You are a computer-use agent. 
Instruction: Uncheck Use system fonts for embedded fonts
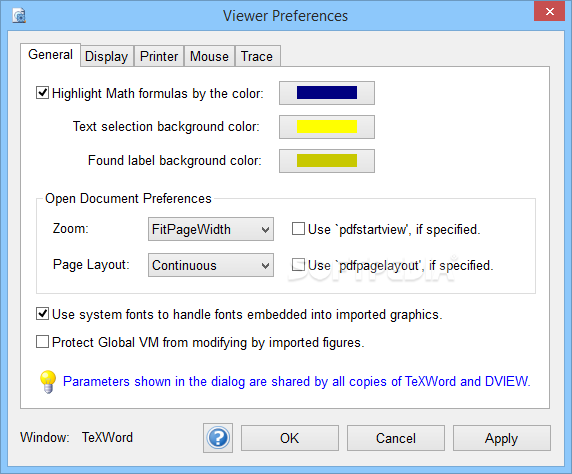(x=42, y=314)
